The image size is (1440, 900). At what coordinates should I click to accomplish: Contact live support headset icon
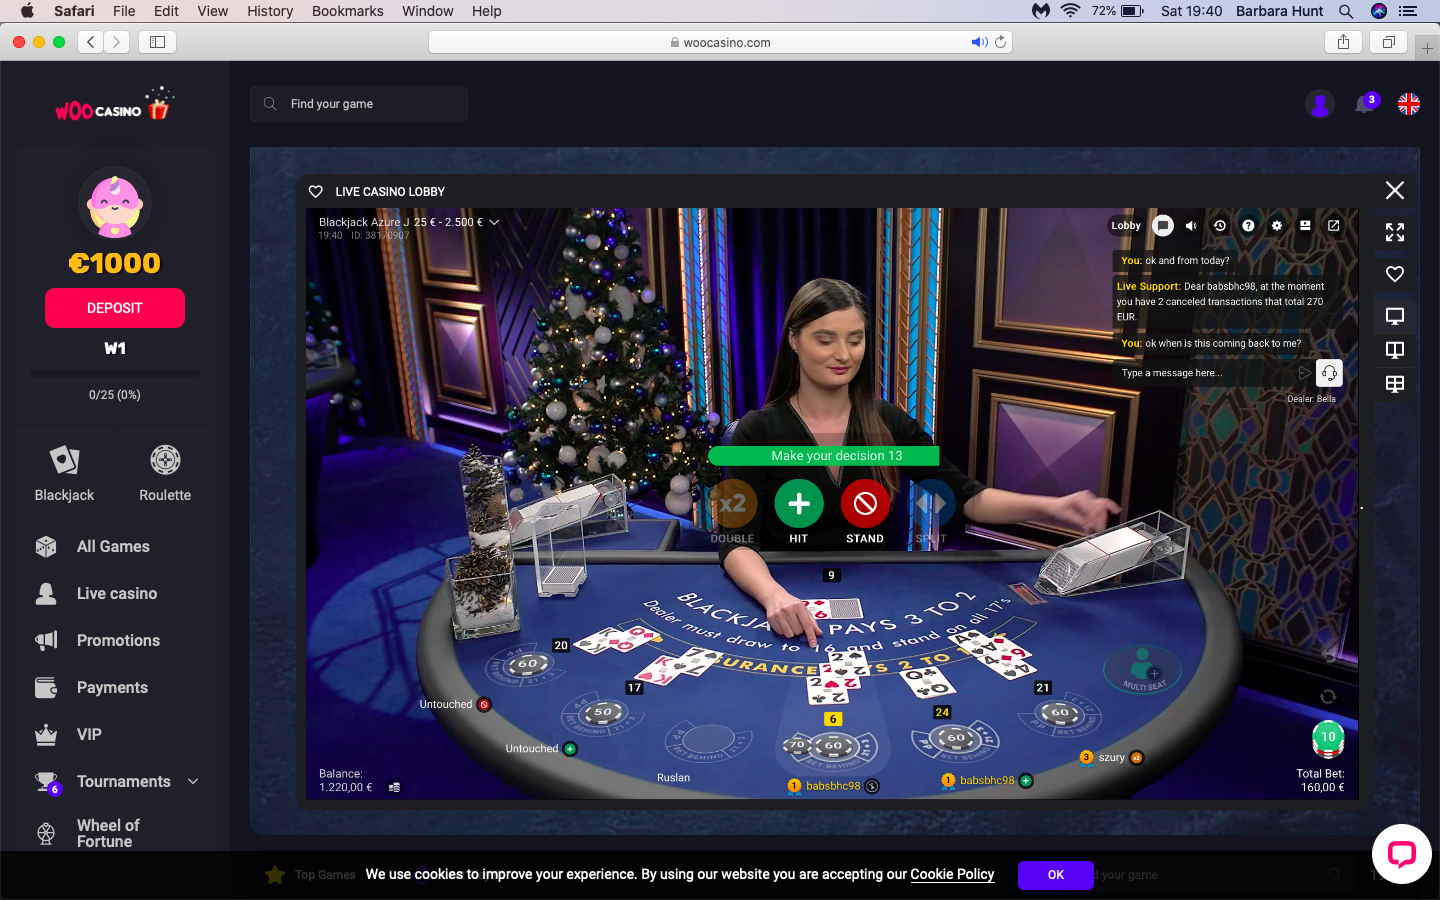[x=1329, y=373]
